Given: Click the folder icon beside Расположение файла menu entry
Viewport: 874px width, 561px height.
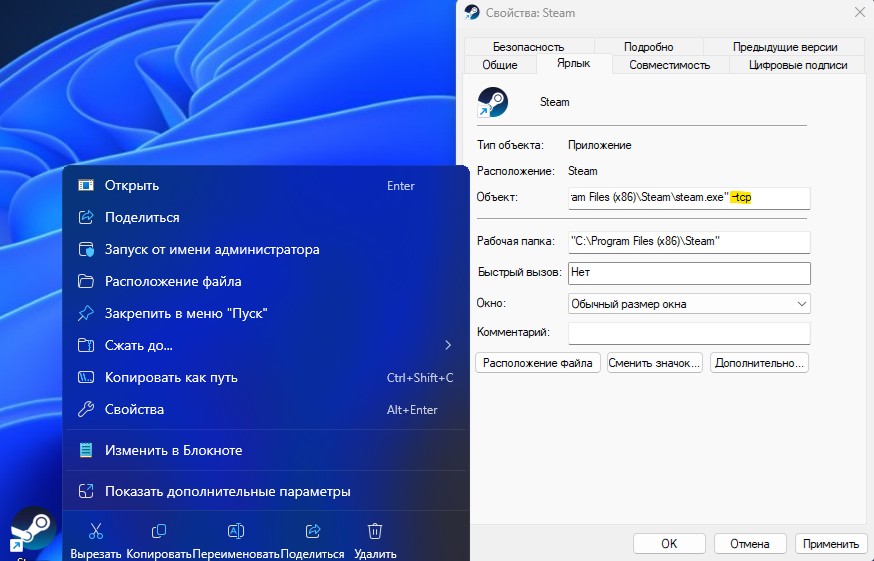Looking at the screenshot, I should coord(86,281).
